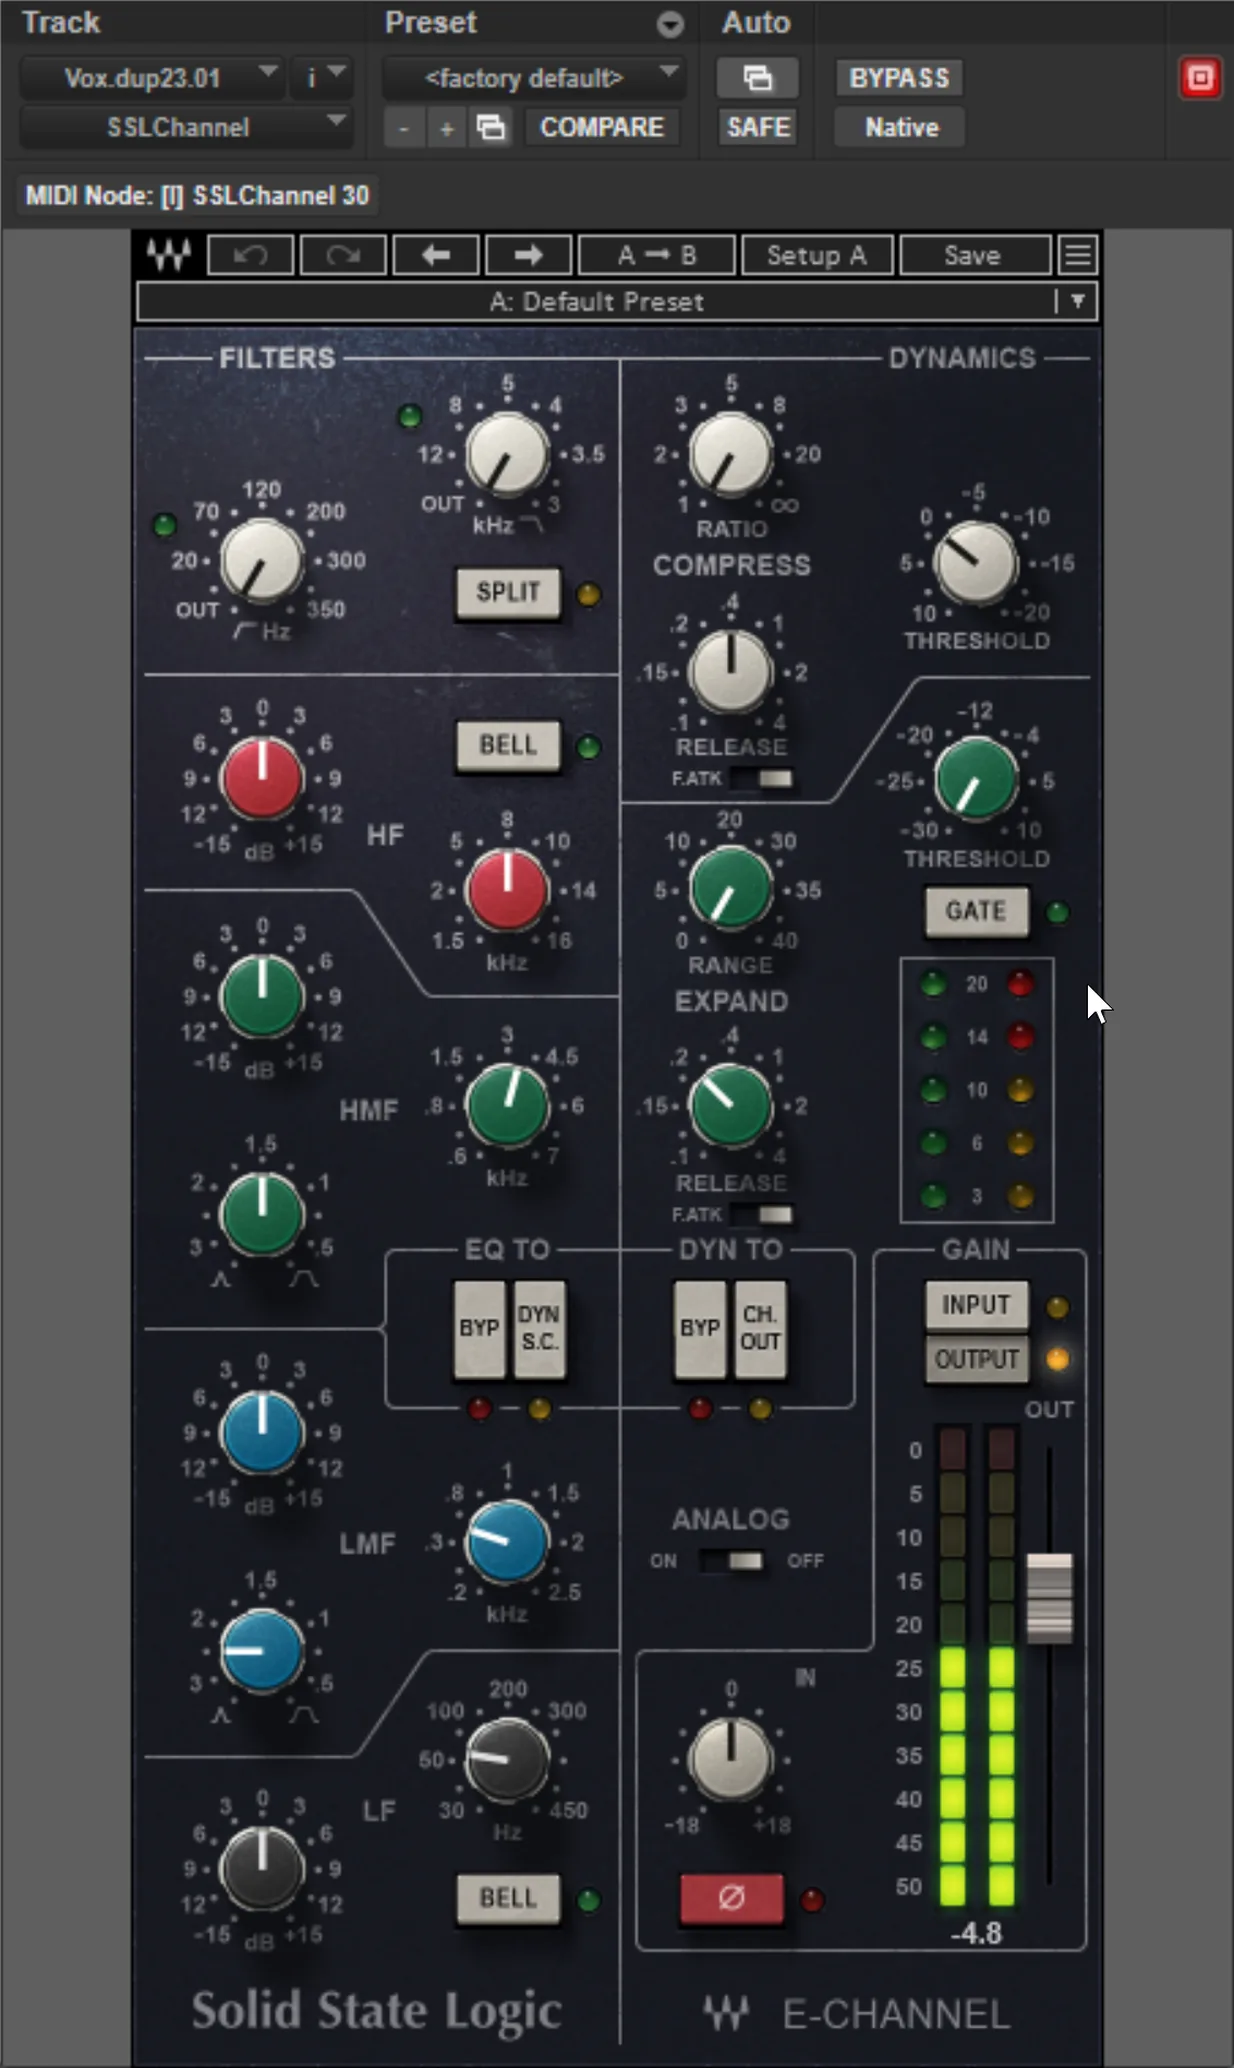Viewport: 1234px width, 2068px height.
Task: Open the Waves hamburger menu icon
Action: coord(1078,255)
